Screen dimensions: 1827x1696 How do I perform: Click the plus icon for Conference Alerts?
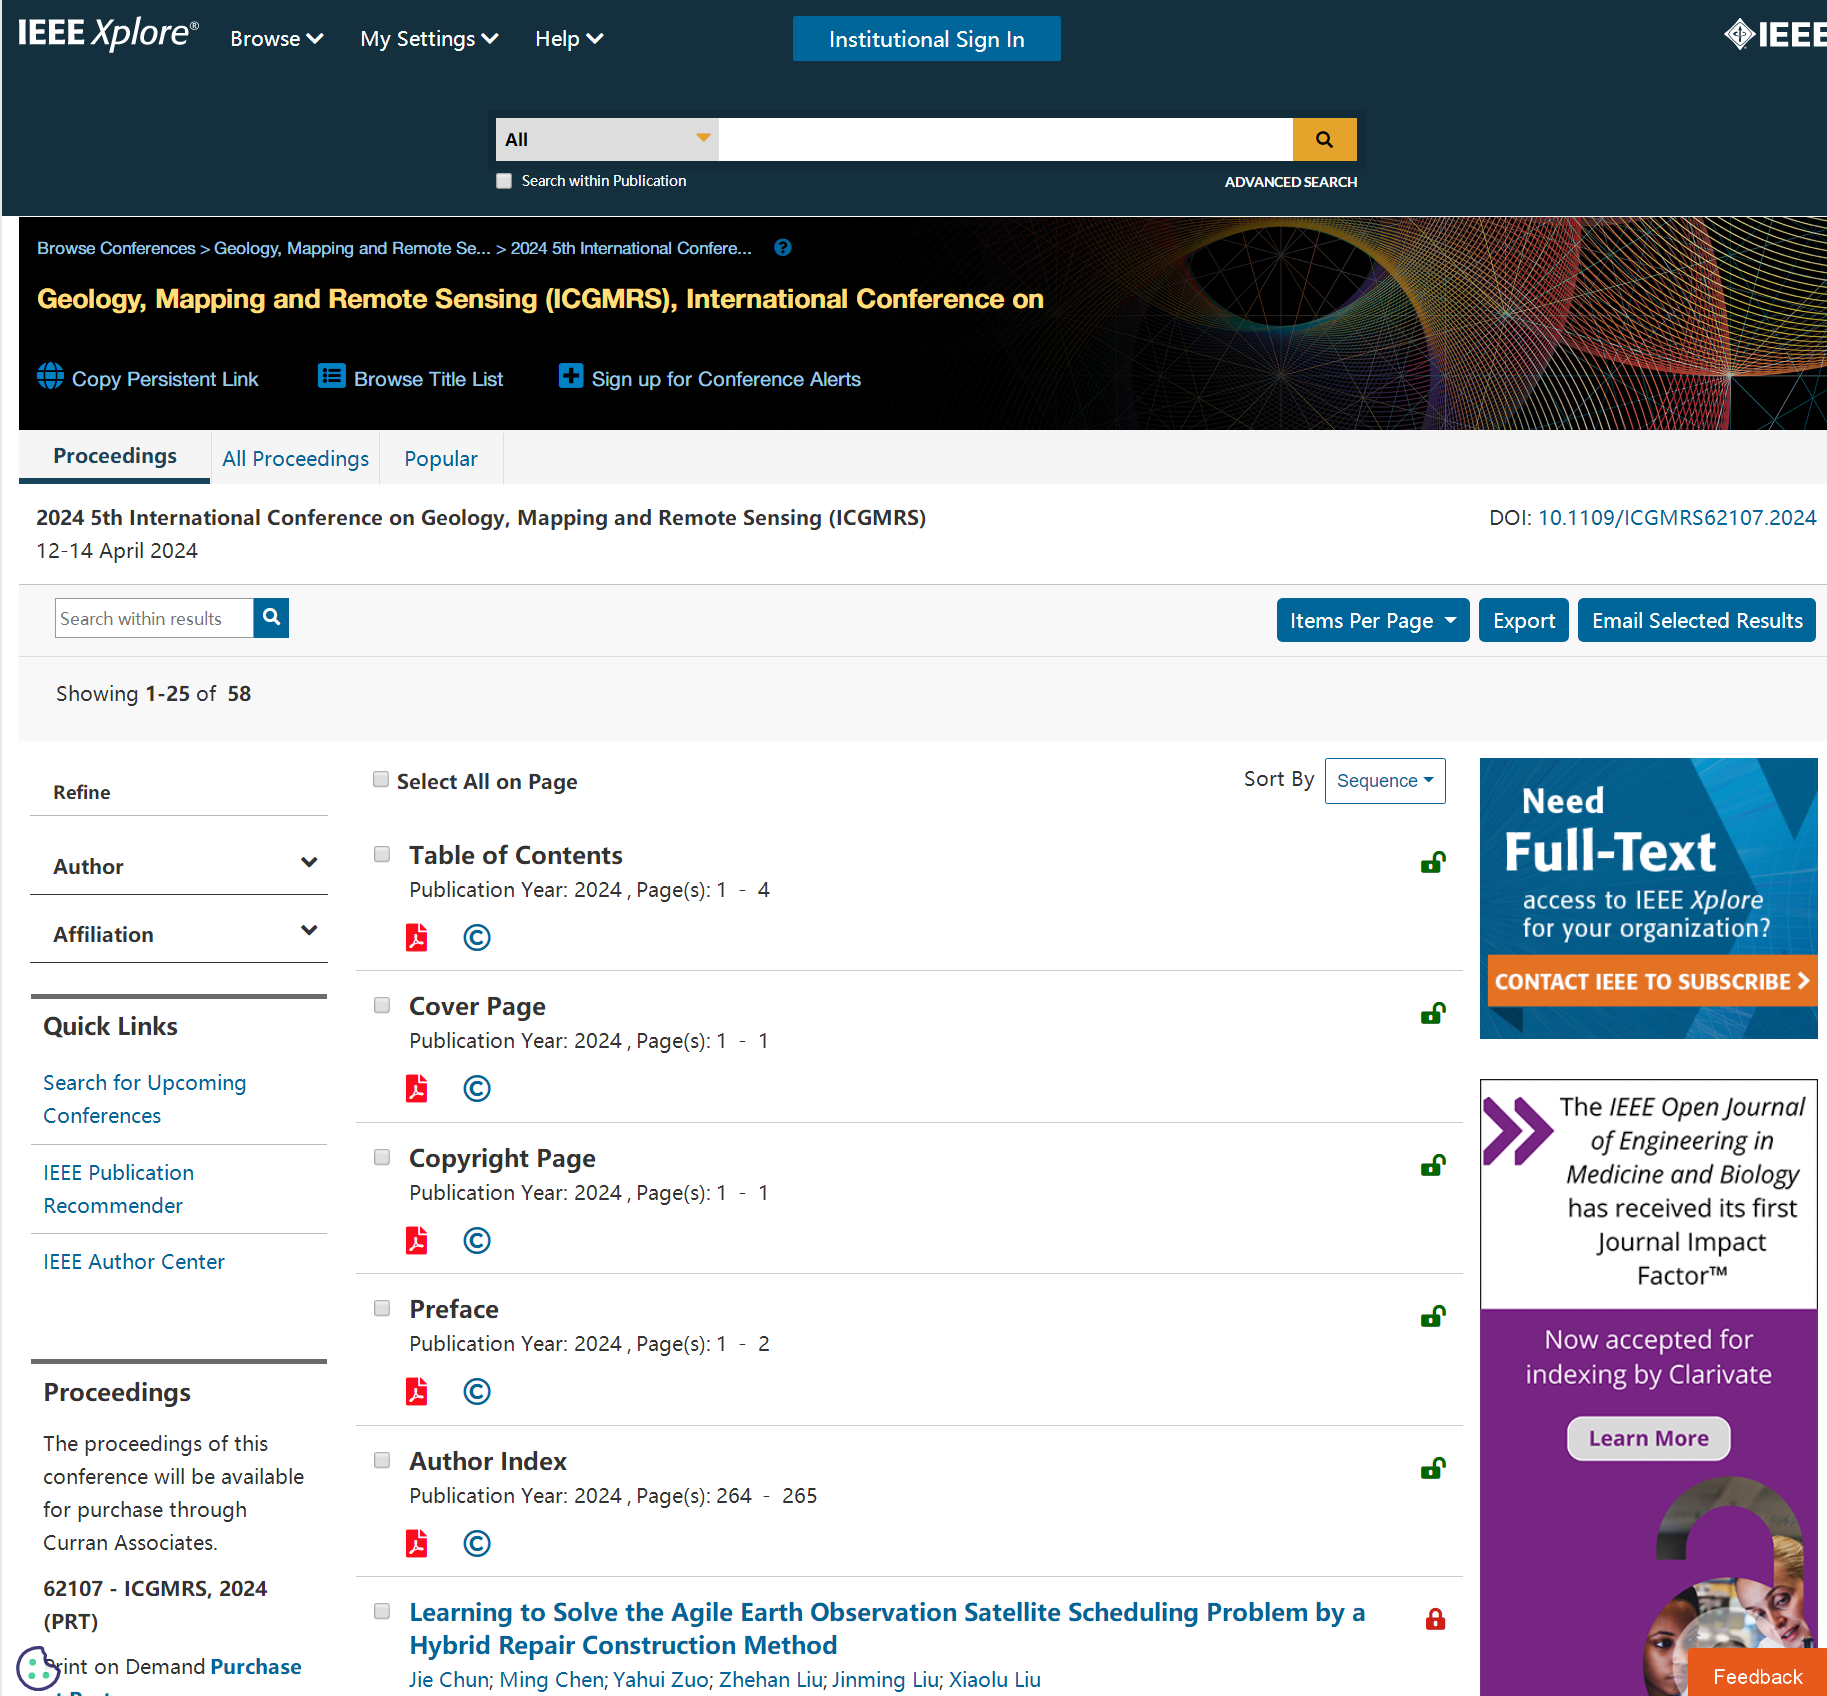[570, 376]
